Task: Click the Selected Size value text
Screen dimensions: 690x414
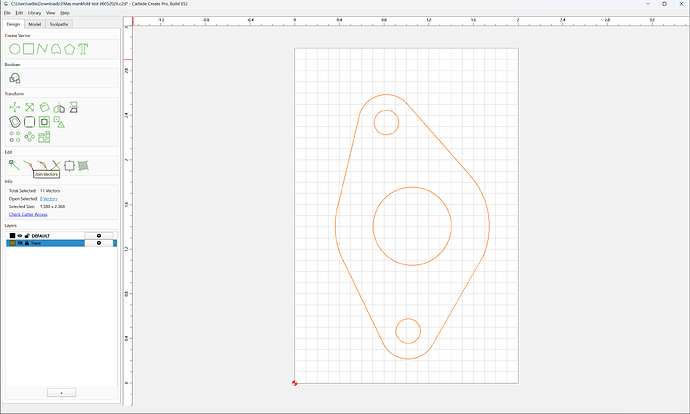Action: (x=52, y=206)
